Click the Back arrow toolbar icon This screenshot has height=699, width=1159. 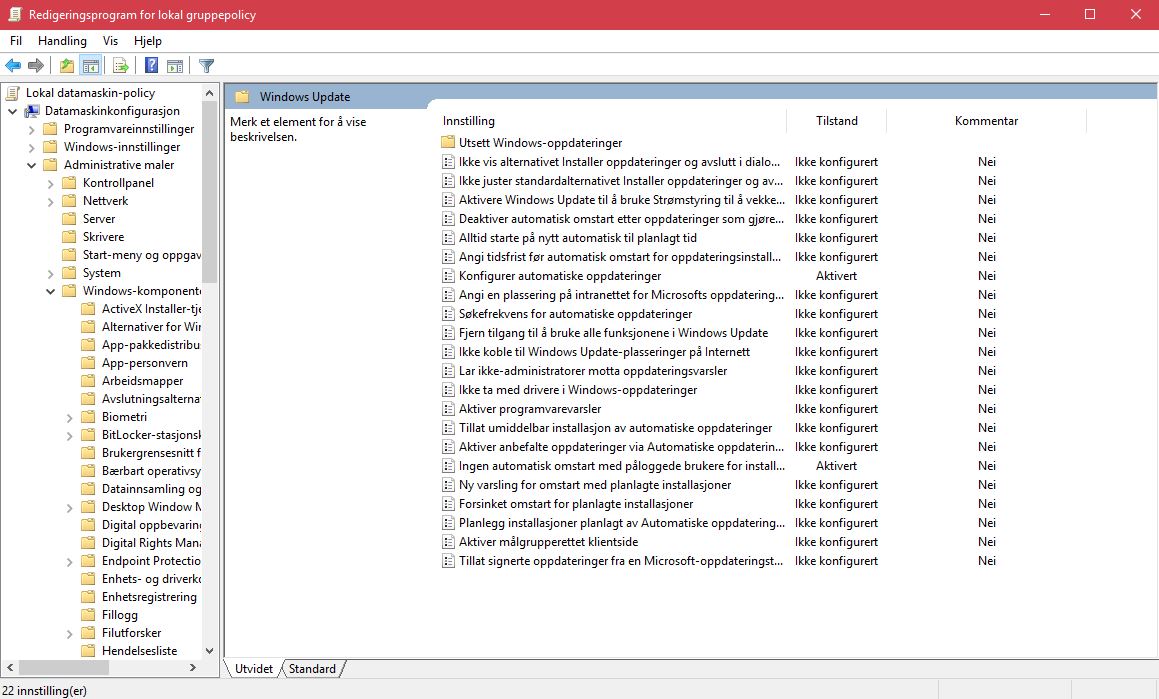pyautogui.click(x=13, y=66)
